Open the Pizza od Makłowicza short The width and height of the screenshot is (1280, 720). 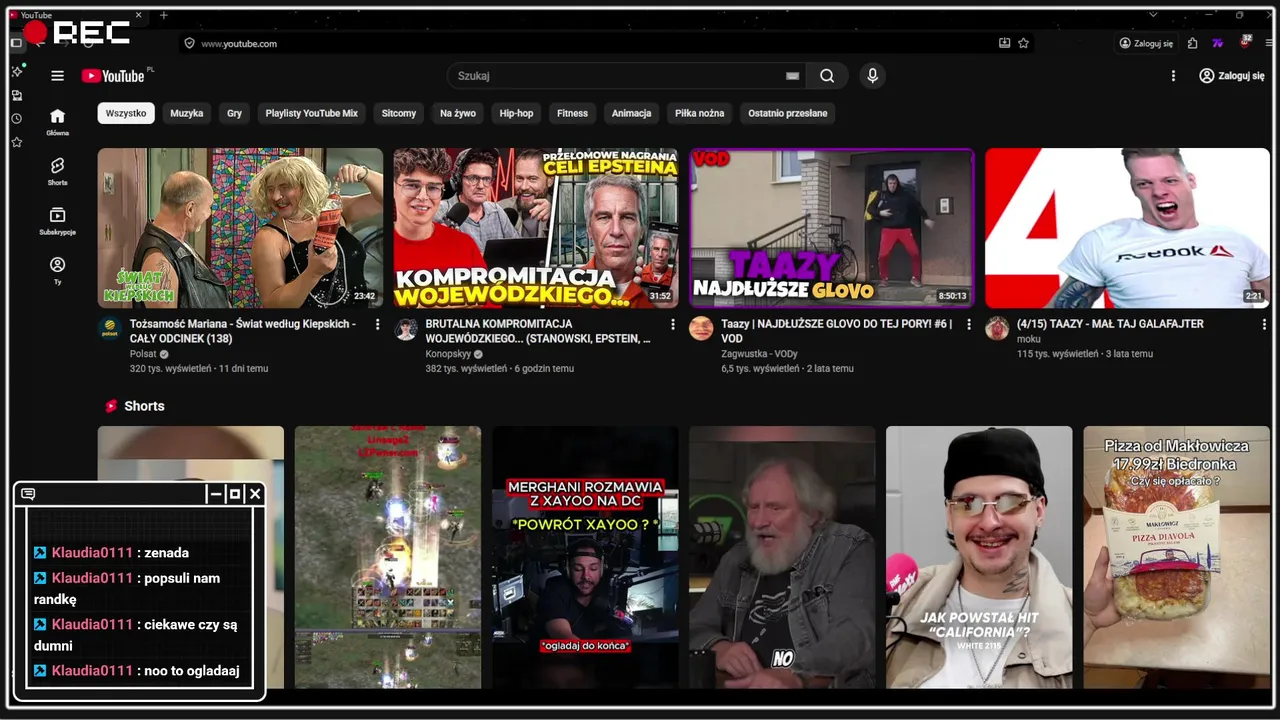click(1176, 557)
